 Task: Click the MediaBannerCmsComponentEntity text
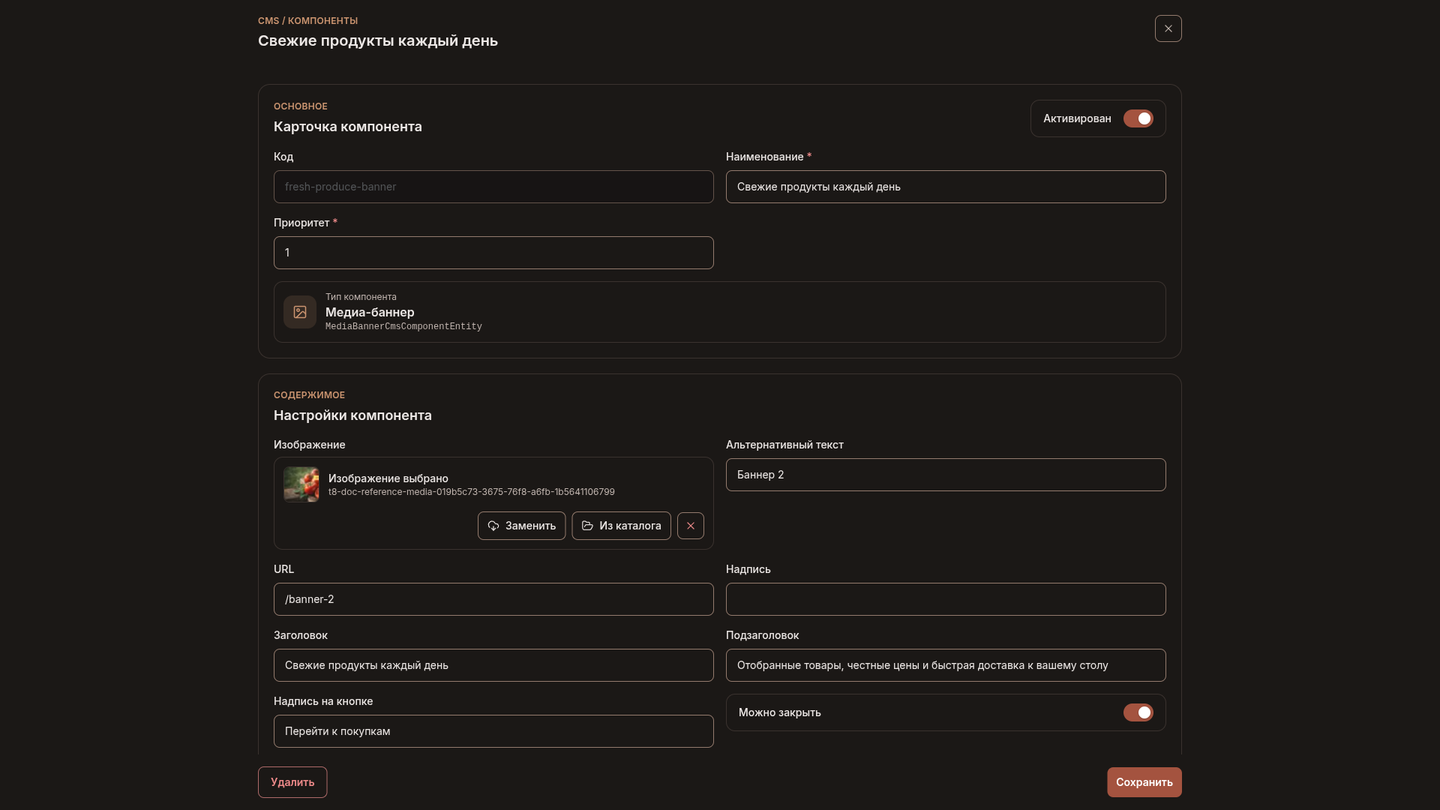[x=404, y=327]
